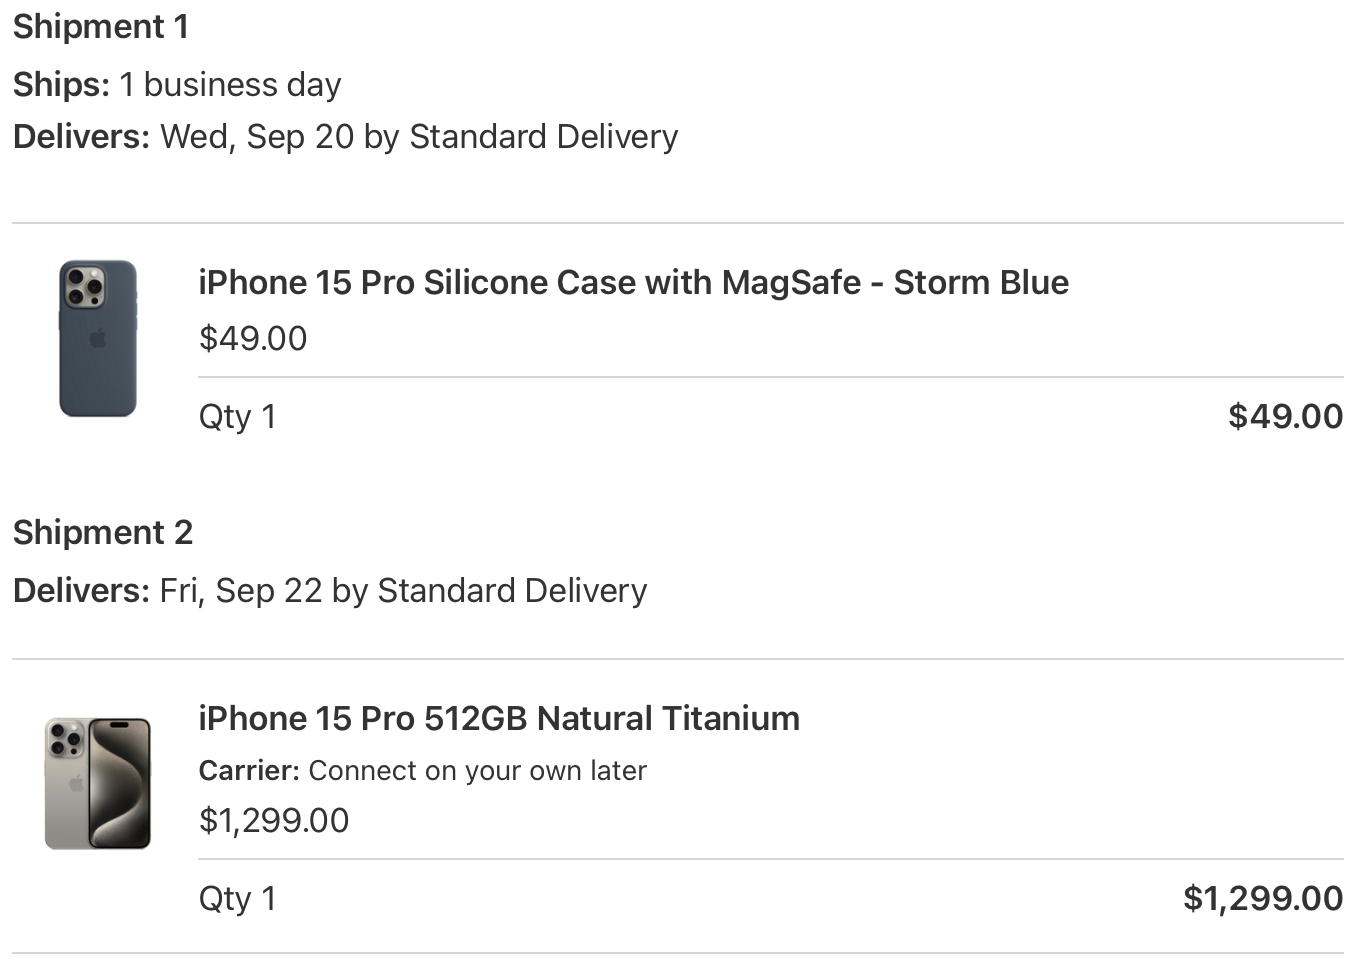Click the Ships 1 business day line
Image resolution: width=1368 pixels, height=968 pixels.
coord(177,85)
